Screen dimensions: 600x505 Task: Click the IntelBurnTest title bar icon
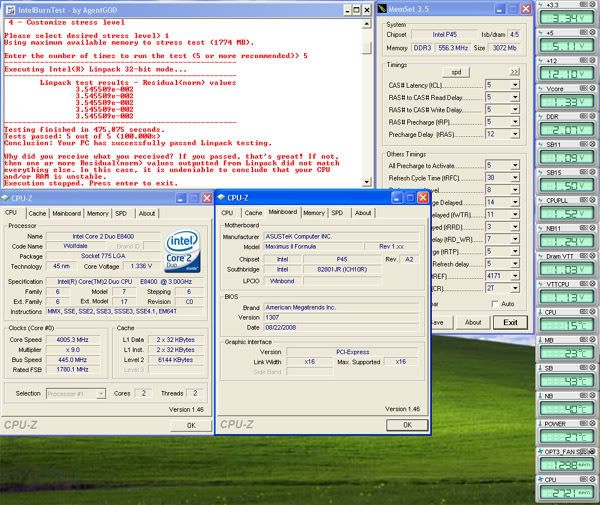10,10
